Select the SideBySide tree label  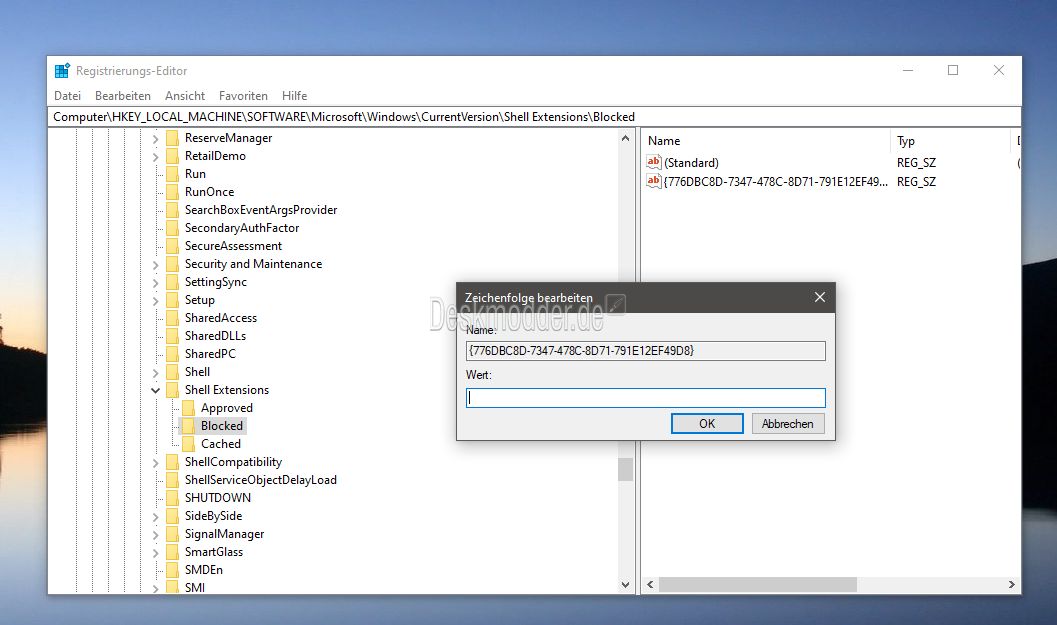(x=214, y=516)
